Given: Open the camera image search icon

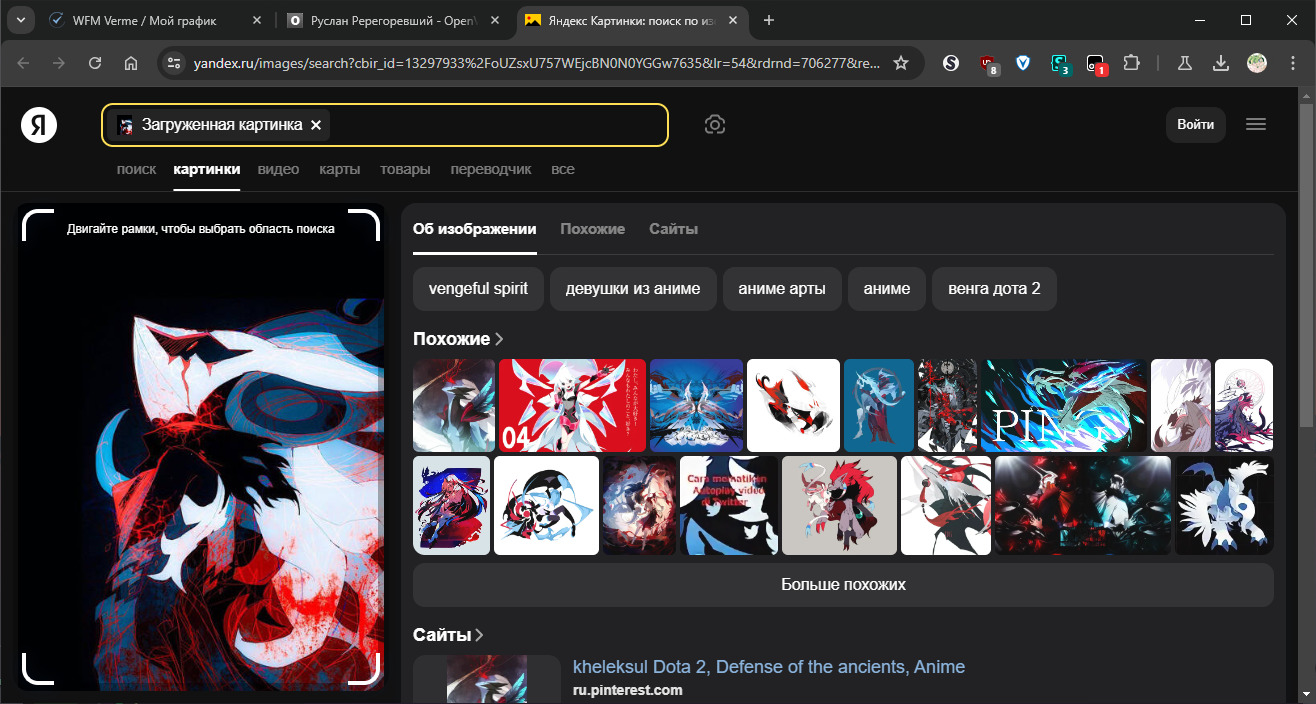Looking at the screenshot, I should point(714,125).
